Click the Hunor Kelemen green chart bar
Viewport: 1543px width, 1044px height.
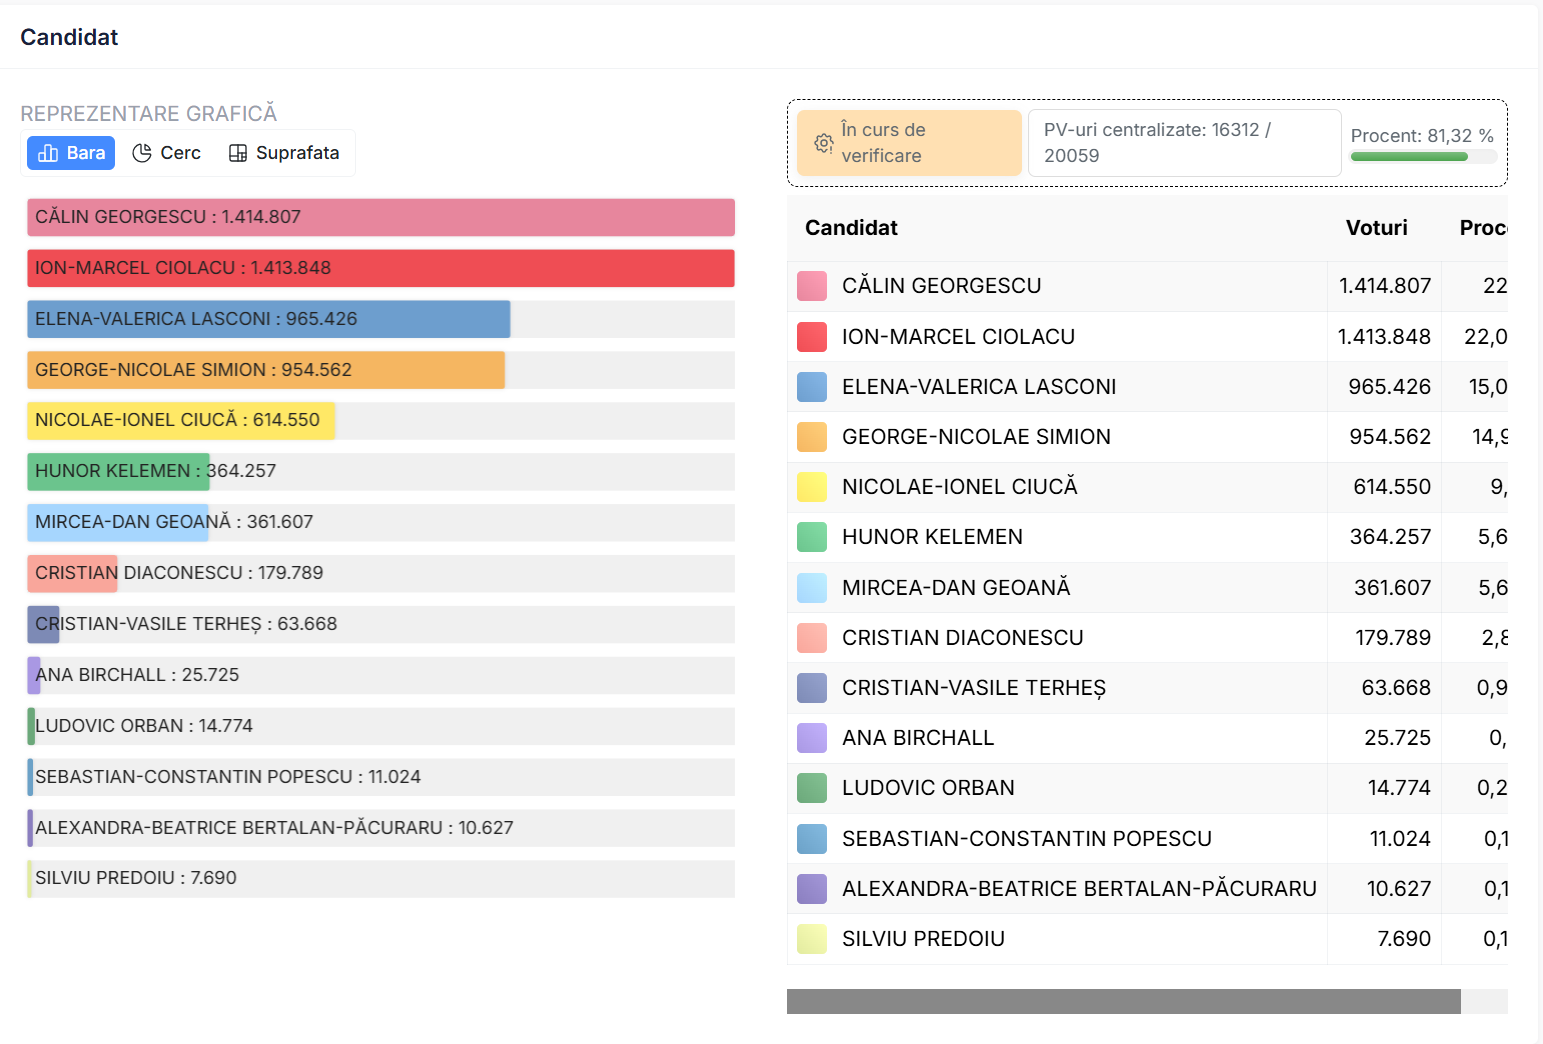point(118,471)
